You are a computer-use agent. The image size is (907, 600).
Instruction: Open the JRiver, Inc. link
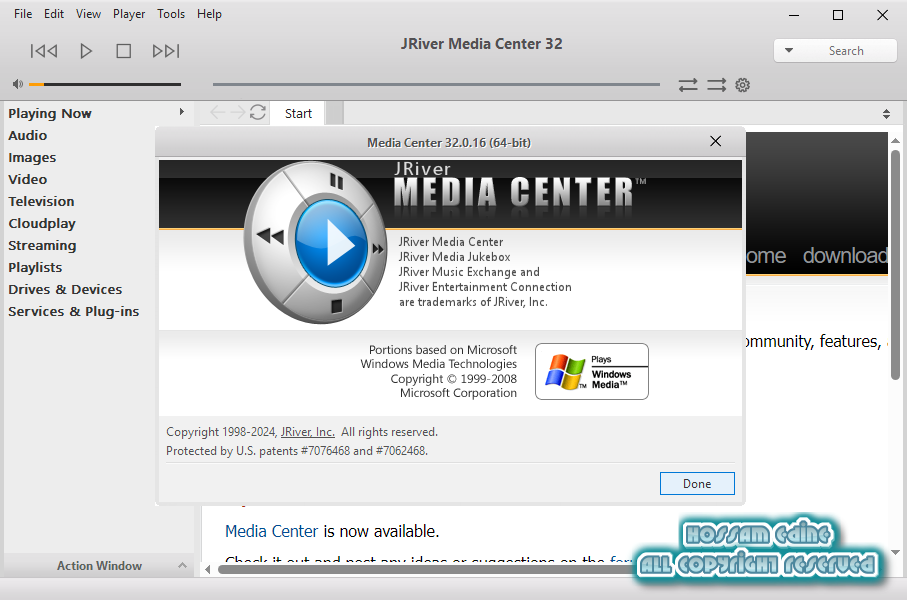308,432
